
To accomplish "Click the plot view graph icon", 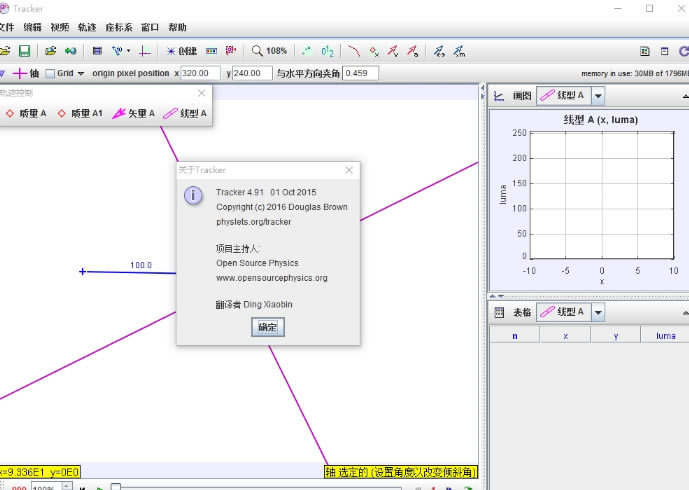I will point(499,96).
